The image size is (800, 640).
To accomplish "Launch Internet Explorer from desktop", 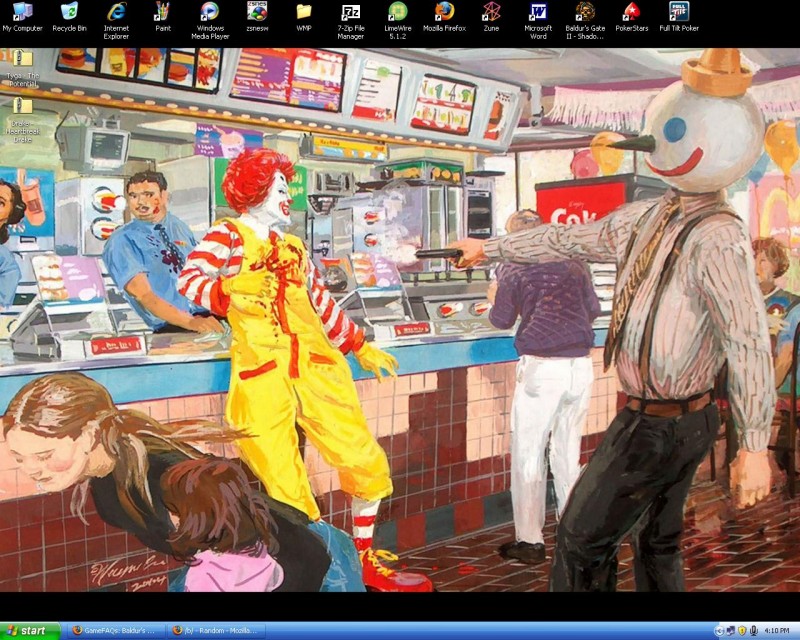I will pos(116,20).
